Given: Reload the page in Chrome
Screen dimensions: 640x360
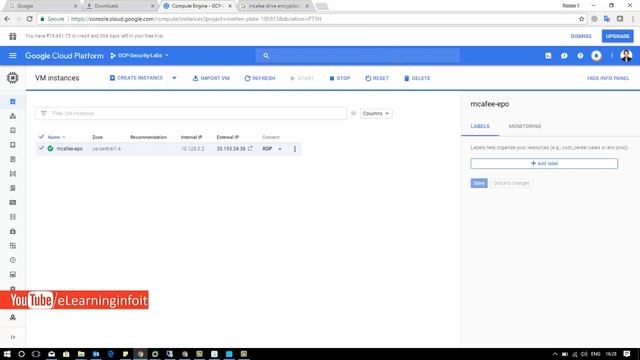Looking at the screenshot, I should pos(29,19).
